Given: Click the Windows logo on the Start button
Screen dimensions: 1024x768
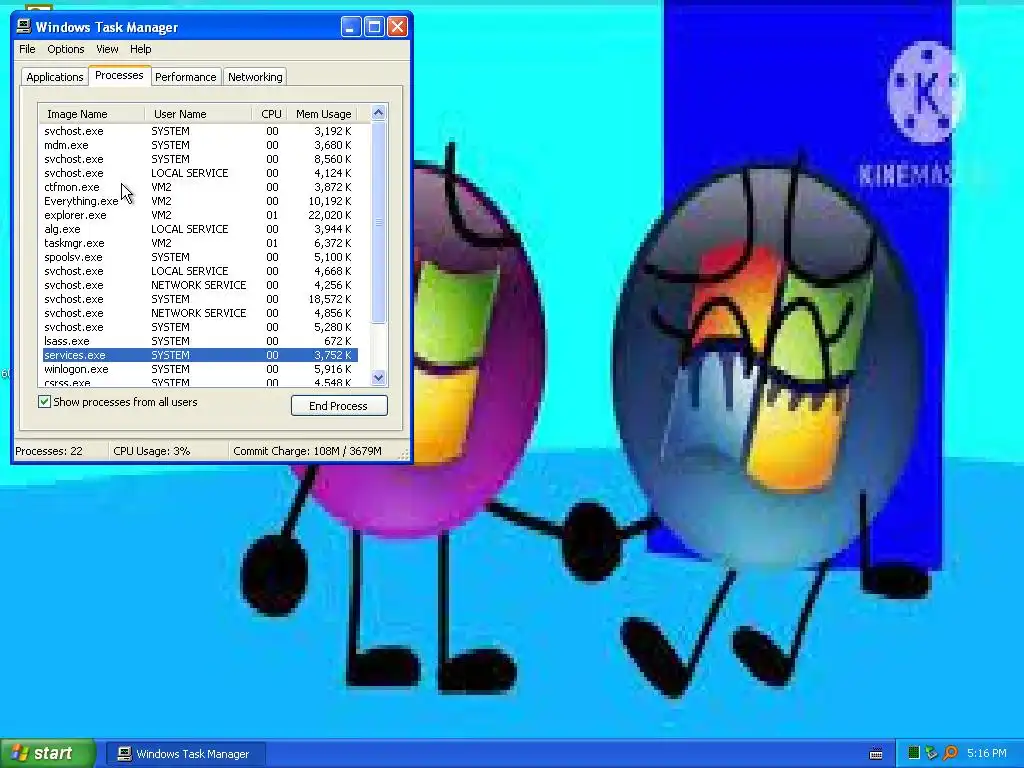Looking at the screenshot, I should pos(19,753).
